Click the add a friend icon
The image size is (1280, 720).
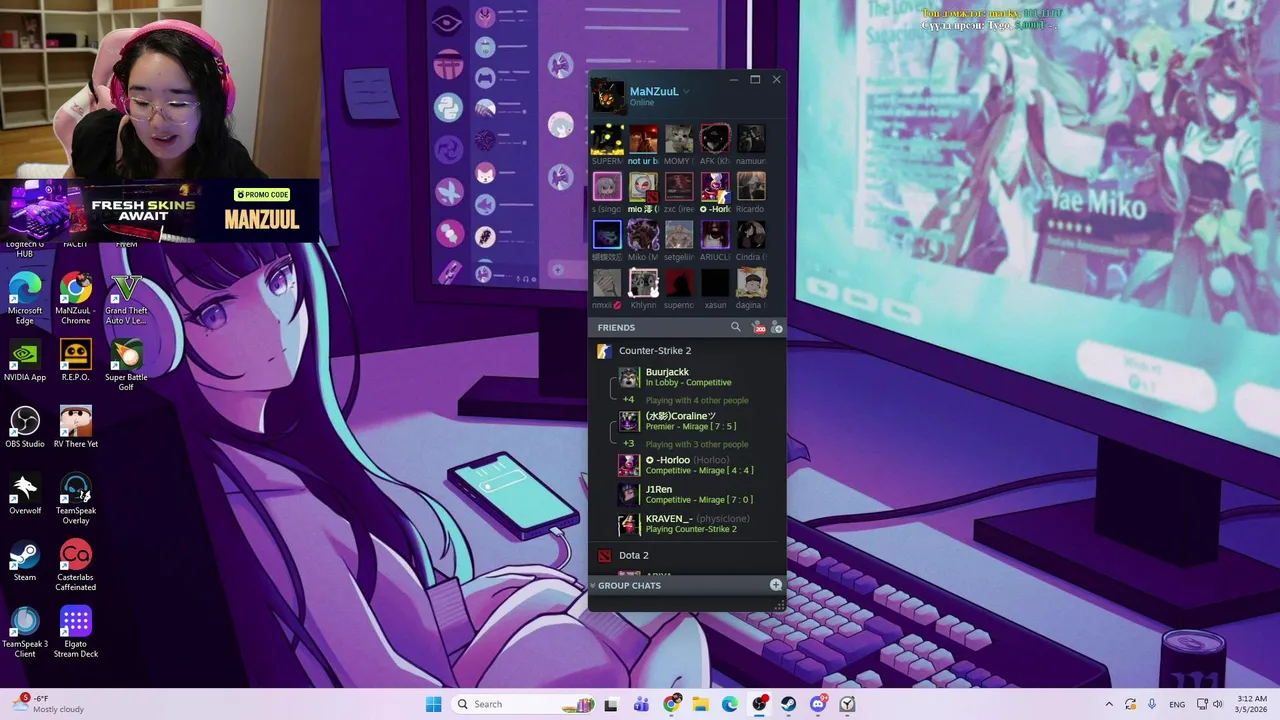tap(777, 327)
